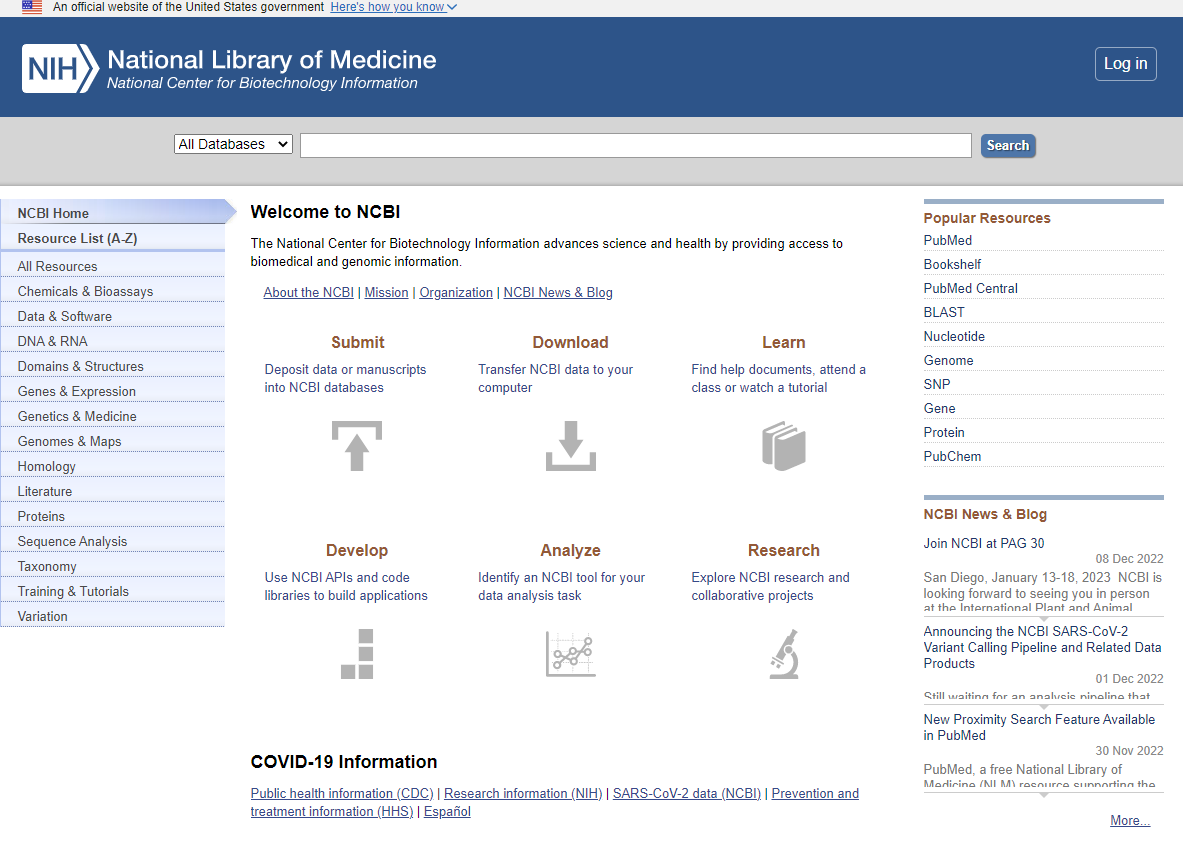The image size is (1183, 850).
Task: Click the Learn books icon
Action: click(x=784, y=446)
